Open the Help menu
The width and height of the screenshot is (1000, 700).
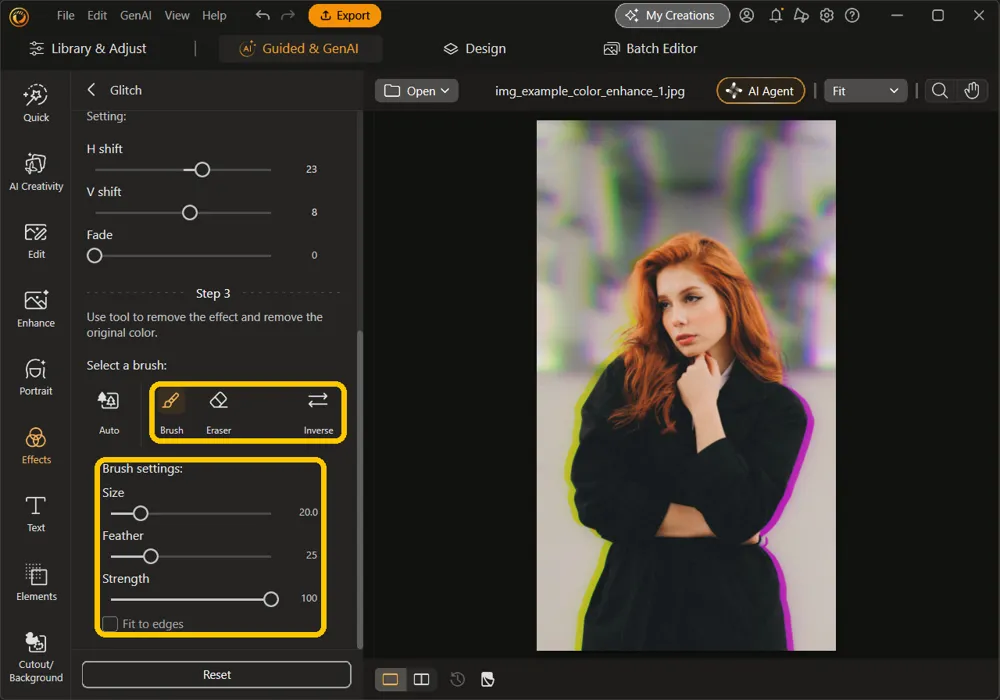pyautogui.click(x=214, y=15)
